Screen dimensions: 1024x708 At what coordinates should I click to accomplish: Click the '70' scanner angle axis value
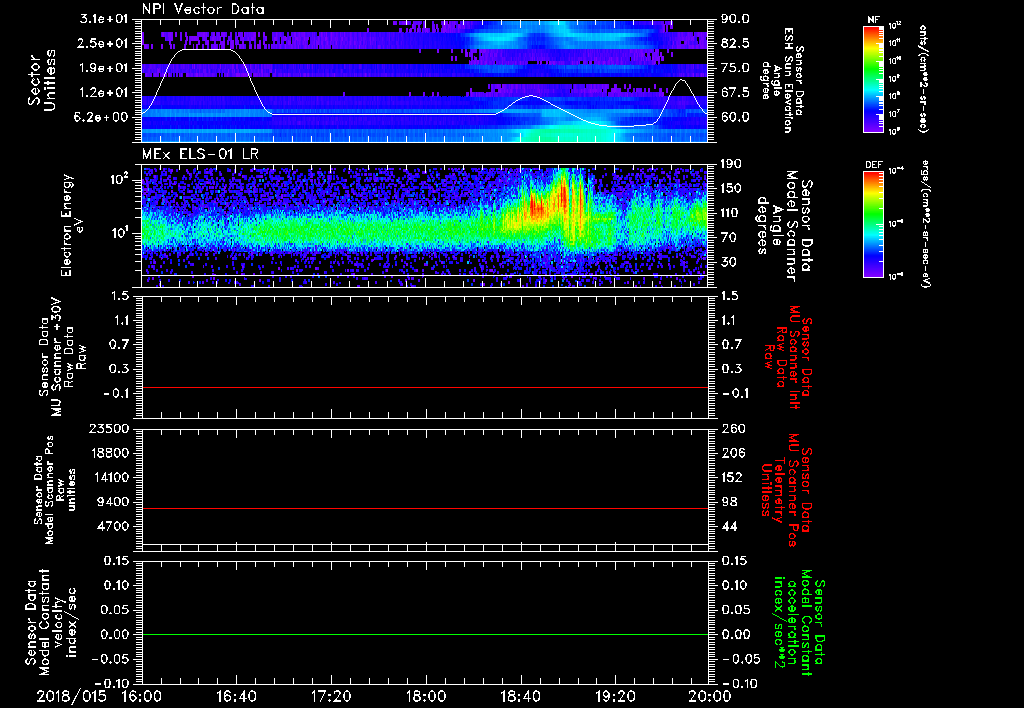[x=729, y=237]
